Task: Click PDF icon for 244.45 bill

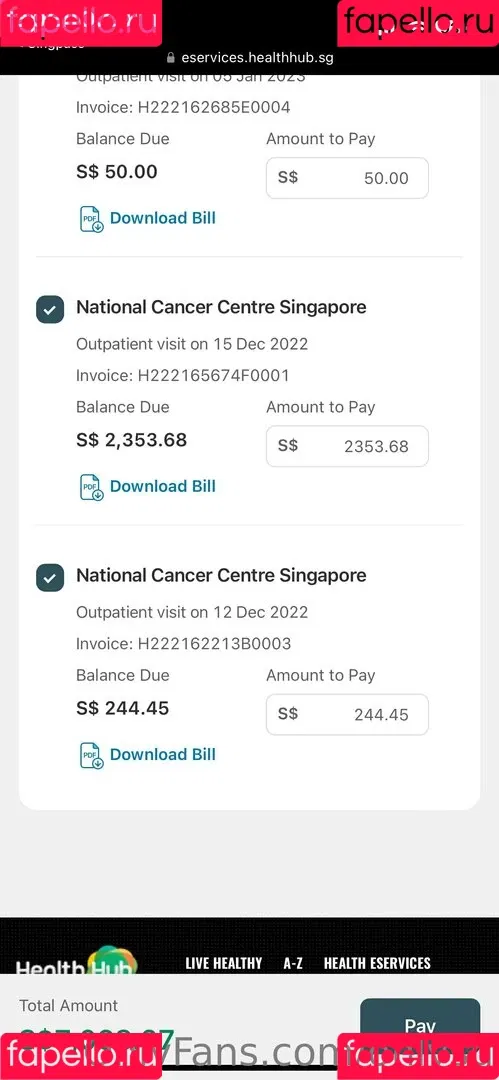Action: pyautogui.click(x=92, y=756)
